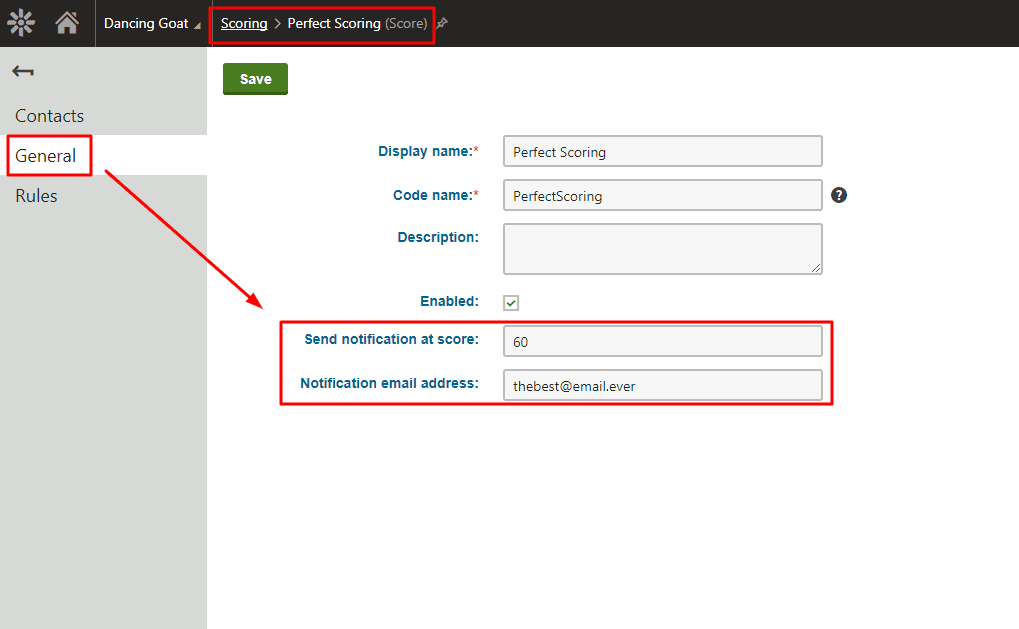Edit the Send notification at score field
Image resolution: width=1019 pixels, height=629 pixels.
[663, 341]
